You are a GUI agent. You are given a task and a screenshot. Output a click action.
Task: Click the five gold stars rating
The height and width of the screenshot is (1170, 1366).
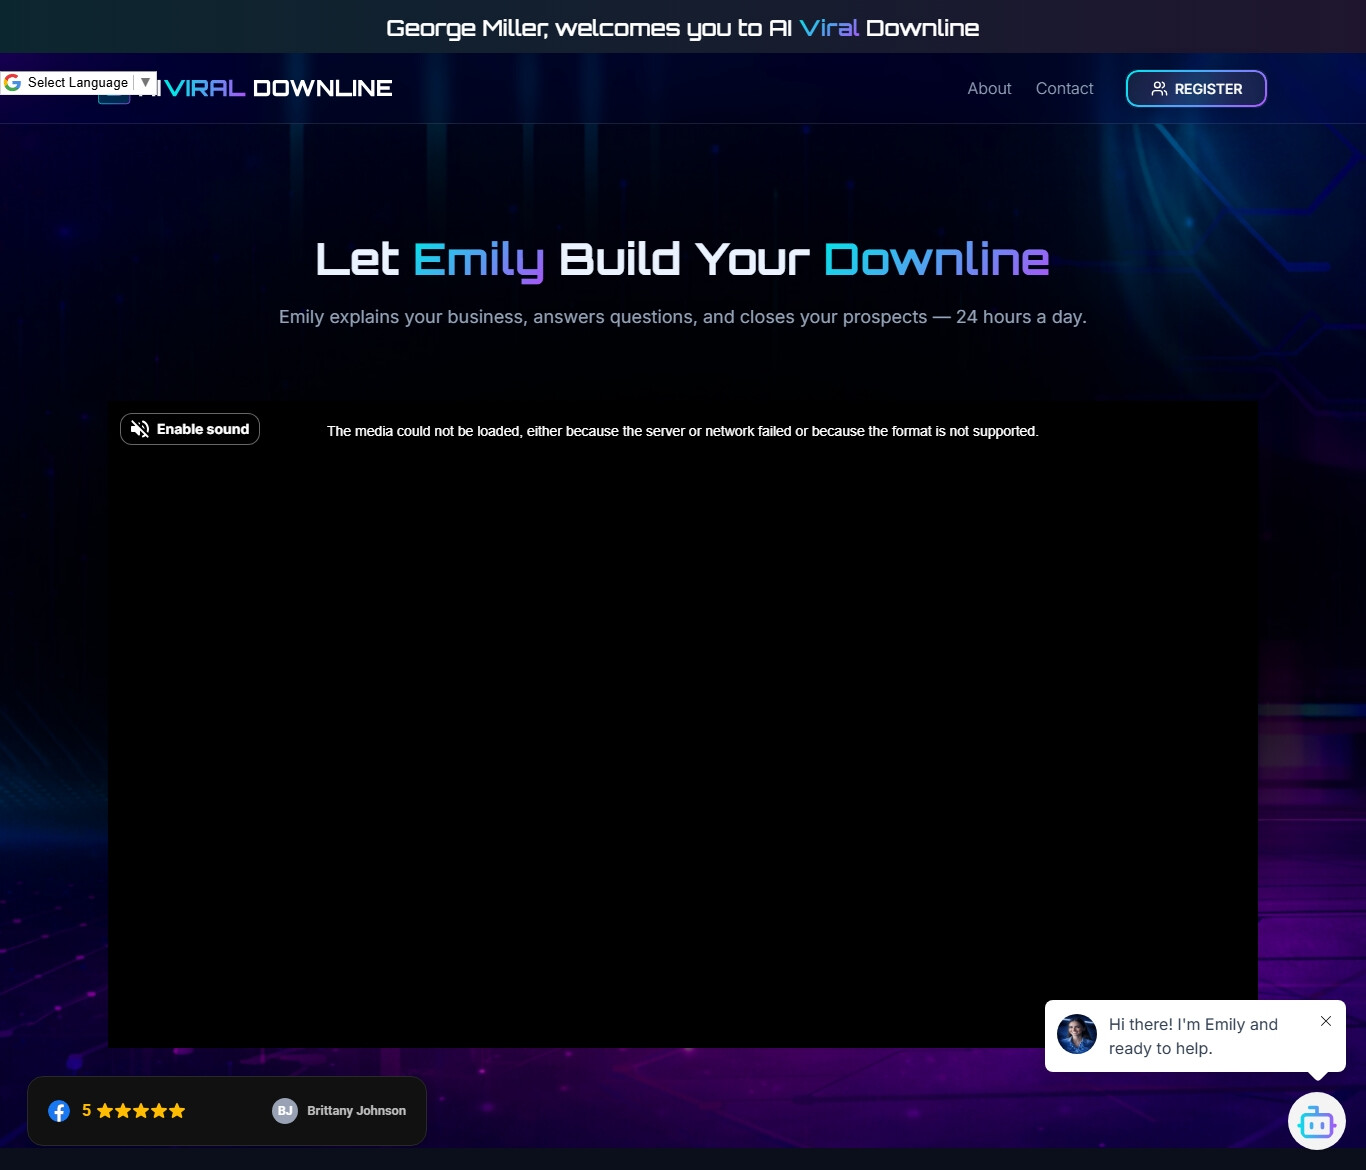tap(141, 1111)
